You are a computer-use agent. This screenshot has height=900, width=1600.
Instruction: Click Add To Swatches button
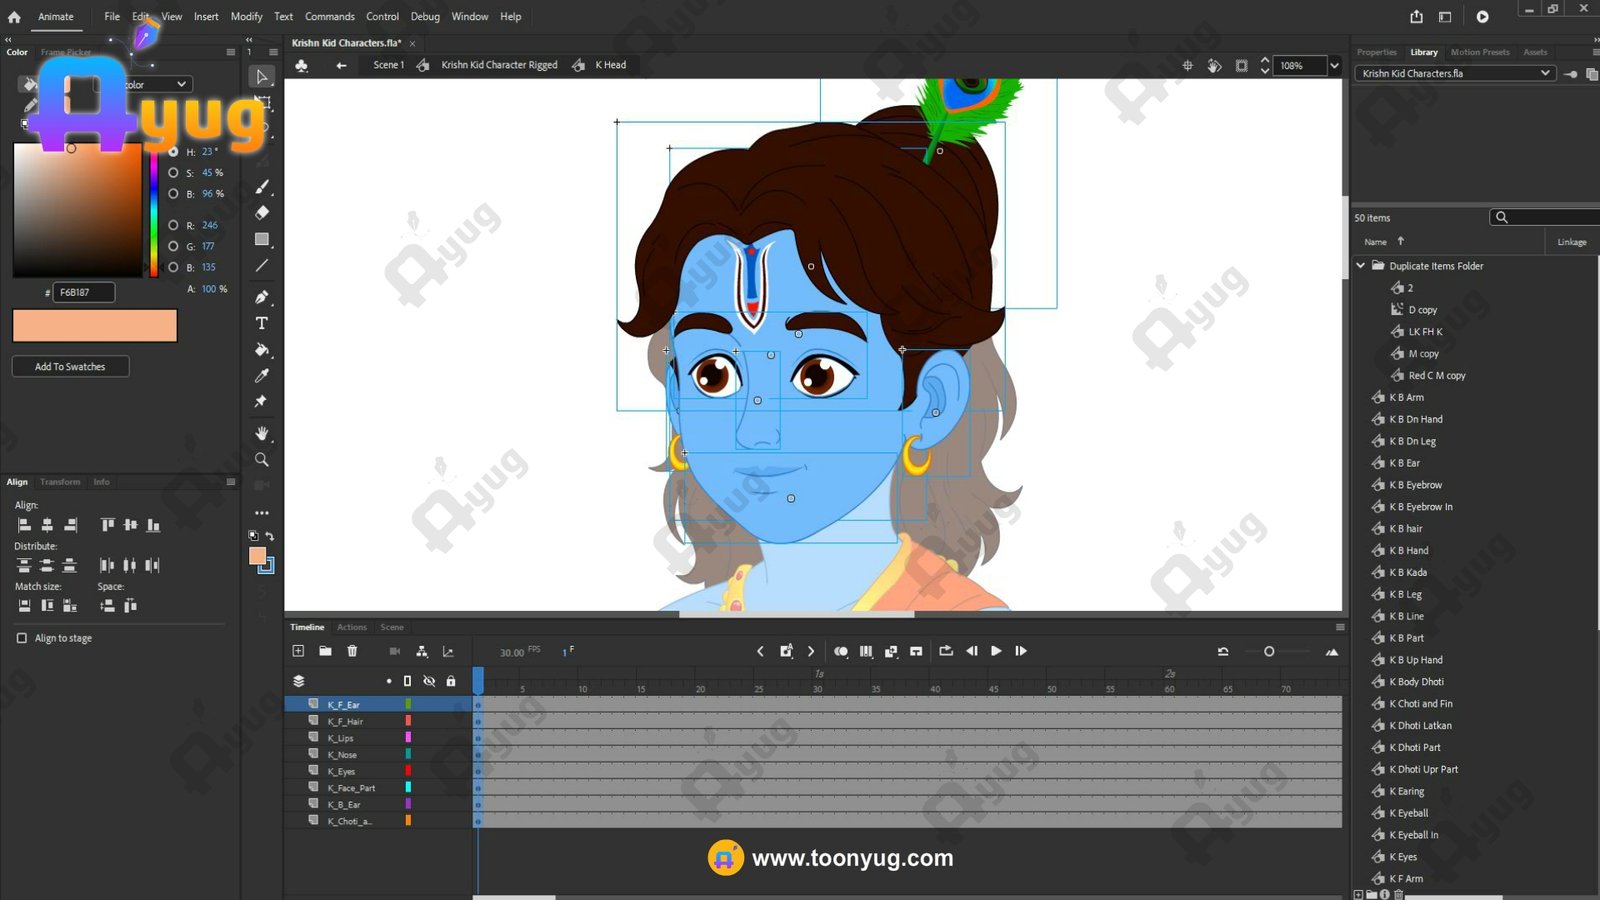click(70, 367)
